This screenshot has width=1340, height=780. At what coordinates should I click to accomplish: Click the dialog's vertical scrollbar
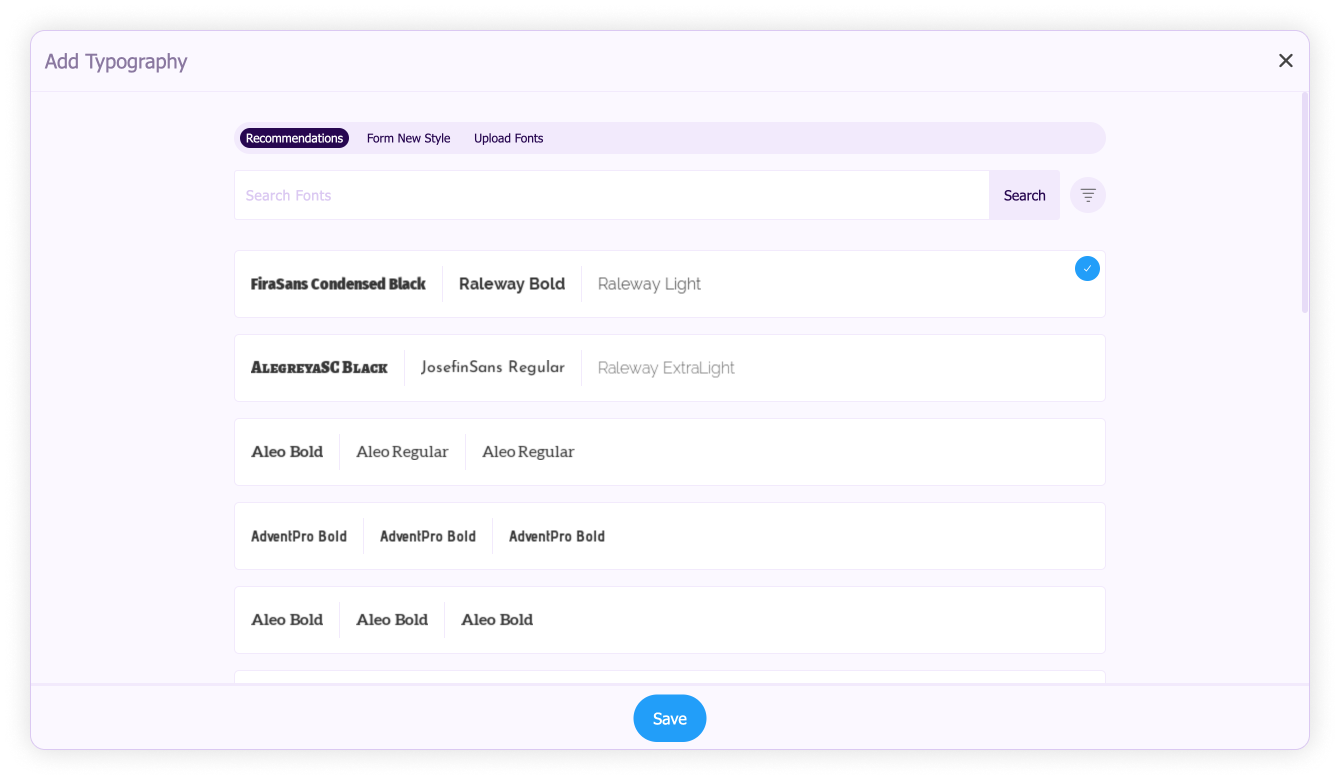click(x=1304, y=203)
